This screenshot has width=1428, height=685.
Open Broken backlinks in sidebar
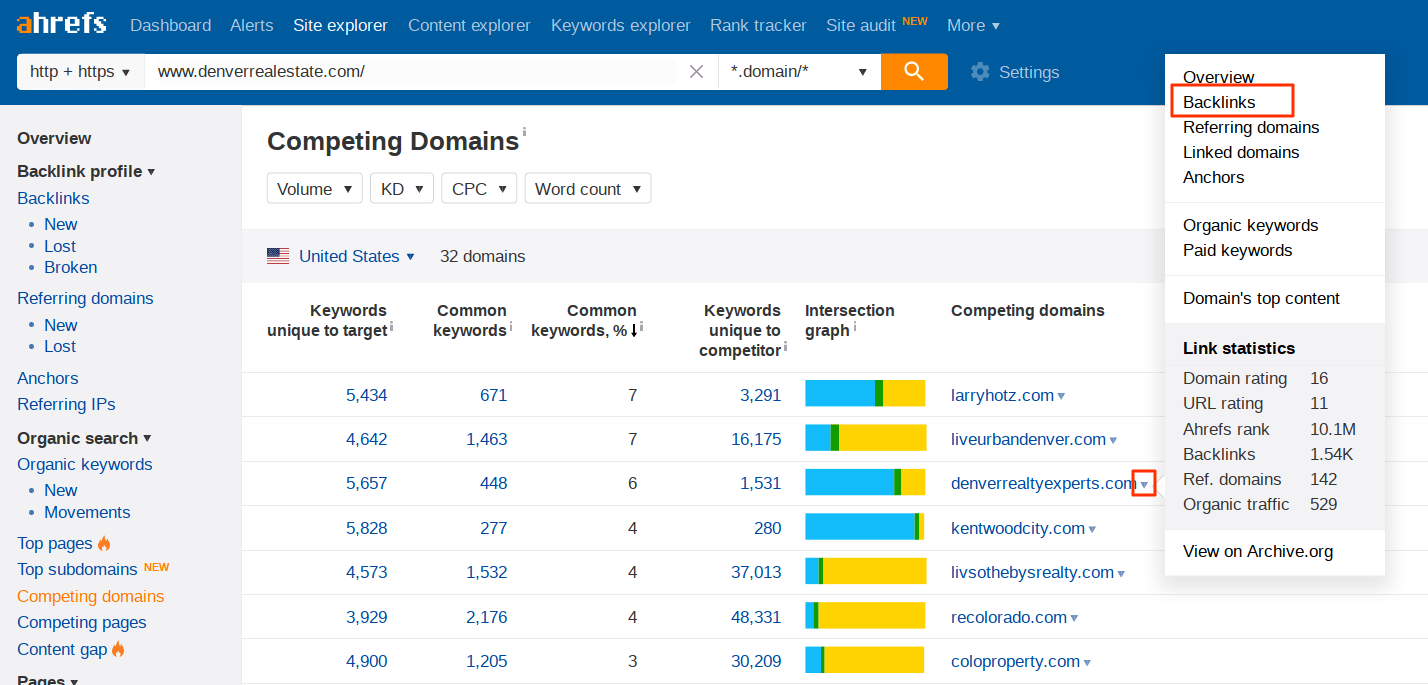(x=71, y=267)
